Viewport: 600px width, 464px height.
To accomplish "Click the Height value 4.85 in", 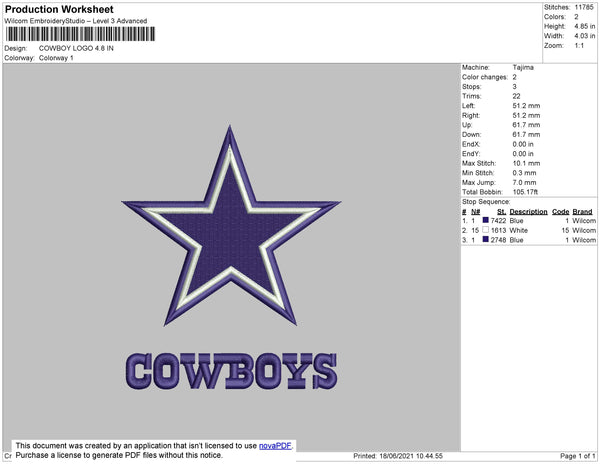I will [585, 26].
